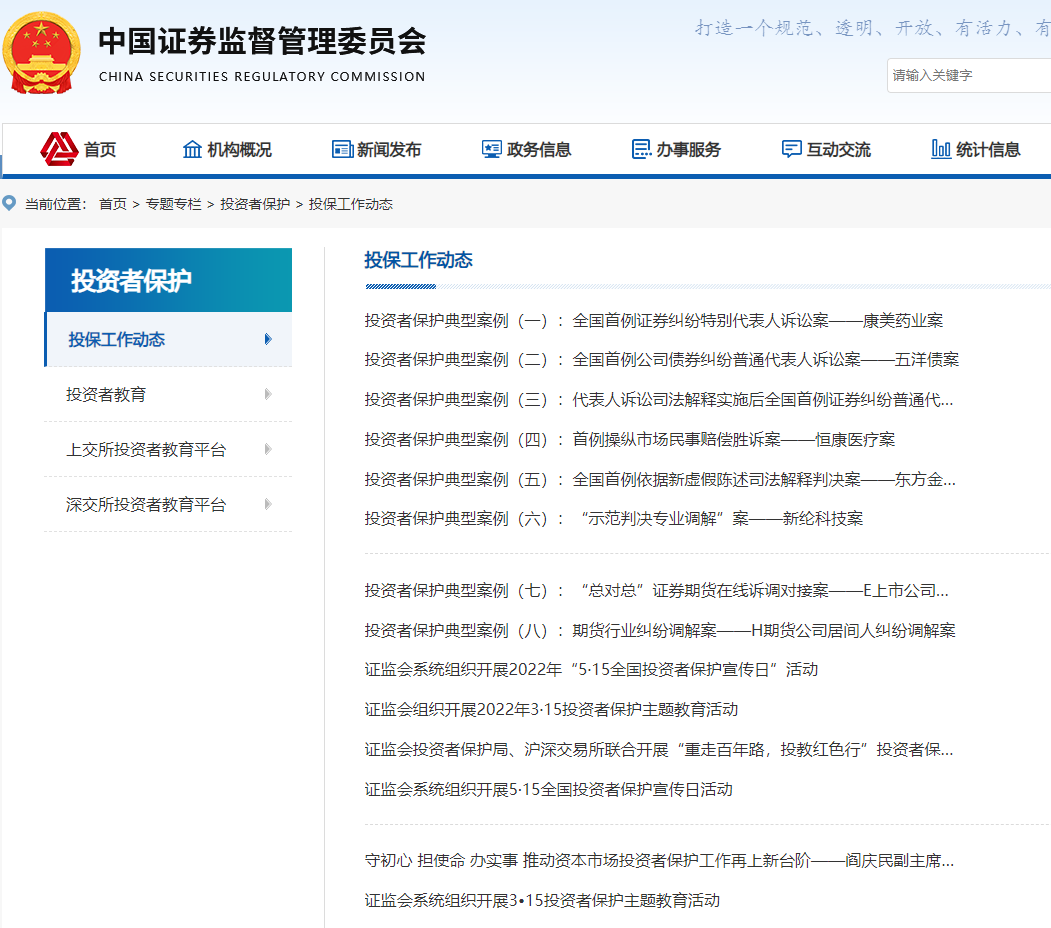Viewport: 1051px width, 928px height.
Task: Click the 专题专栏 breadcrumb link
Action: (x=174, y=204)
